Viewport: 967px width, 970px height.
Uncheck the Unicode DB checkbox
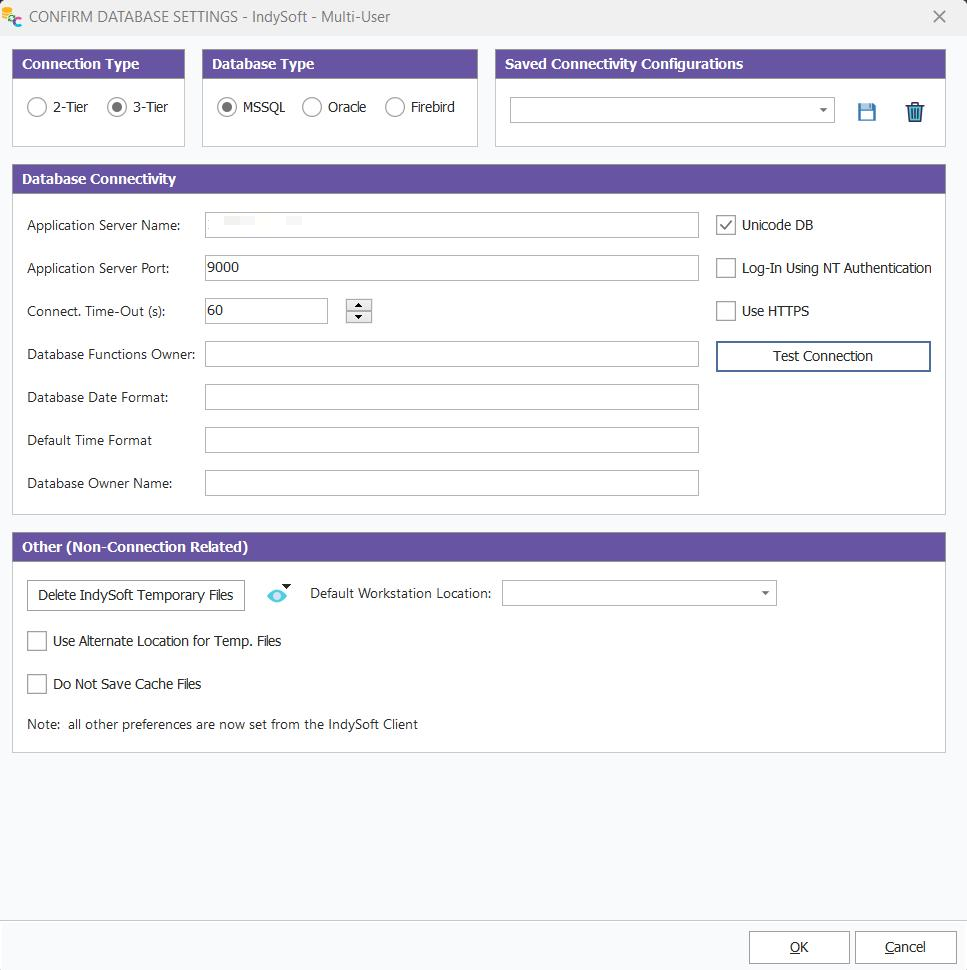[x=726, y=225]
